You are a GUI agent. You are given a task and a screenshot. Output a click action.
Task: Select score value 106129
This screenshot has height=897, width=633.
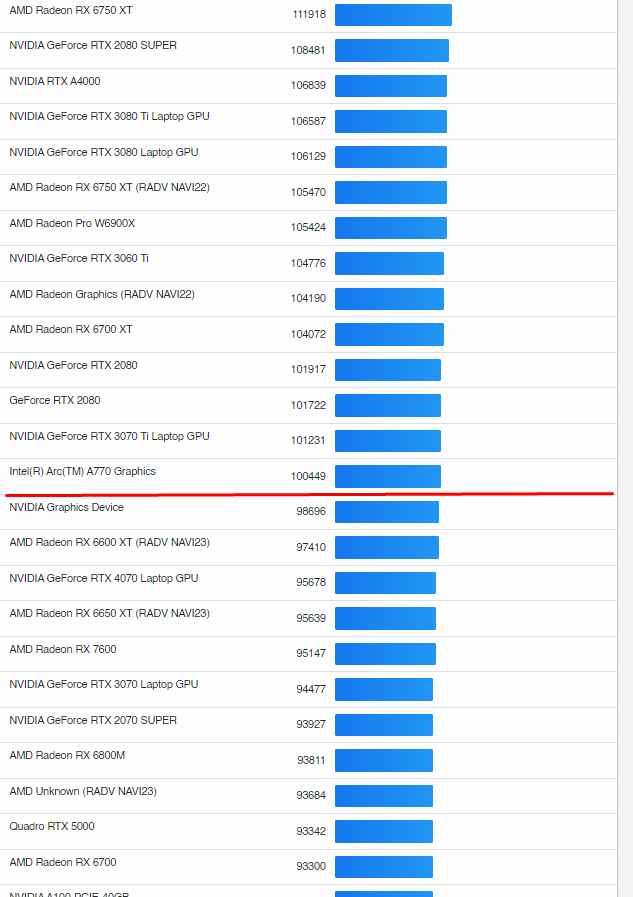click(308, 156)
